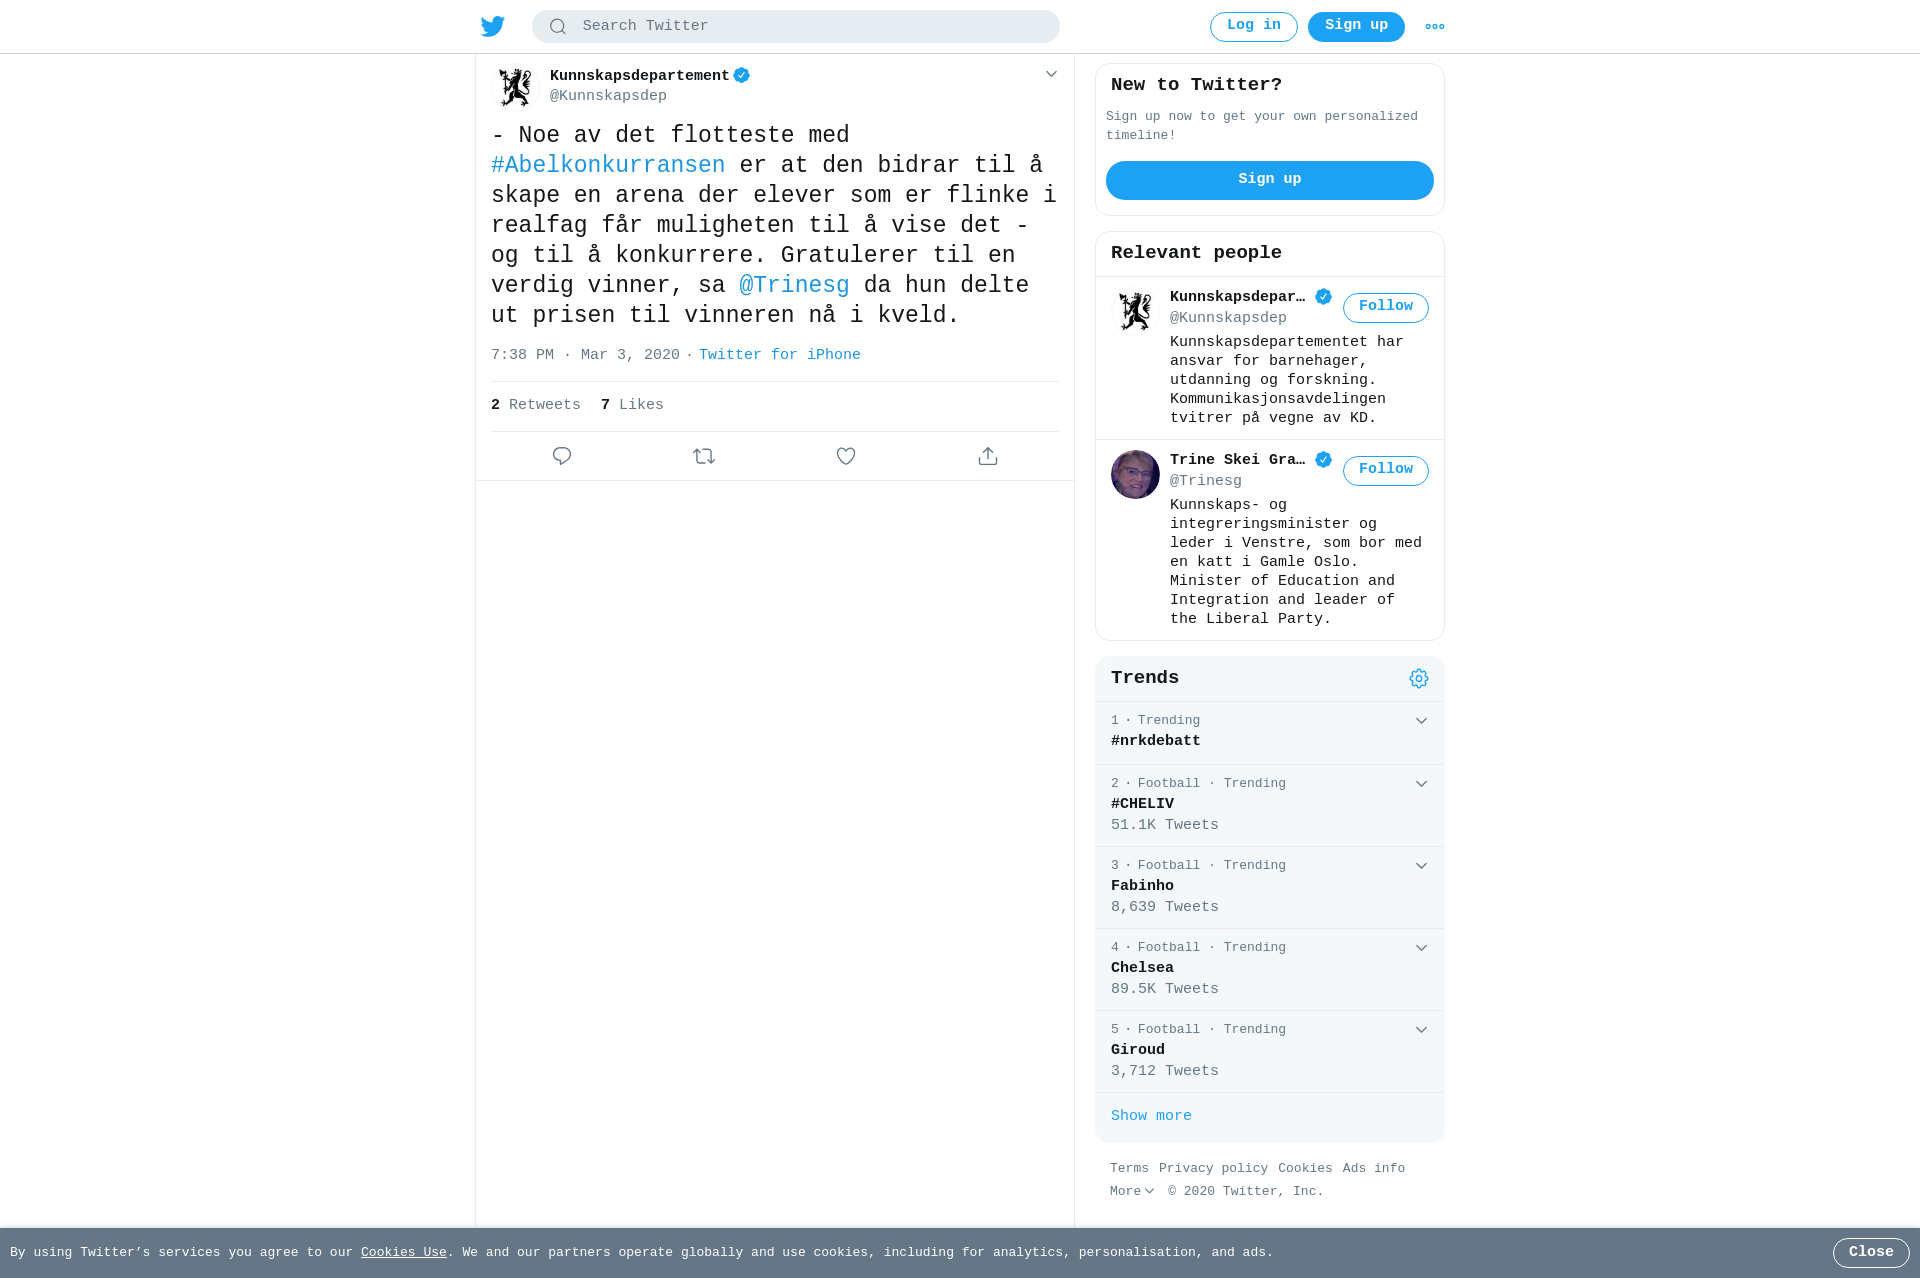Retweet the Kunnskapsdepartement tweet
The width and height of the screenshot is (1920, 1278).
pyautogui.click(x=704, y=456)
